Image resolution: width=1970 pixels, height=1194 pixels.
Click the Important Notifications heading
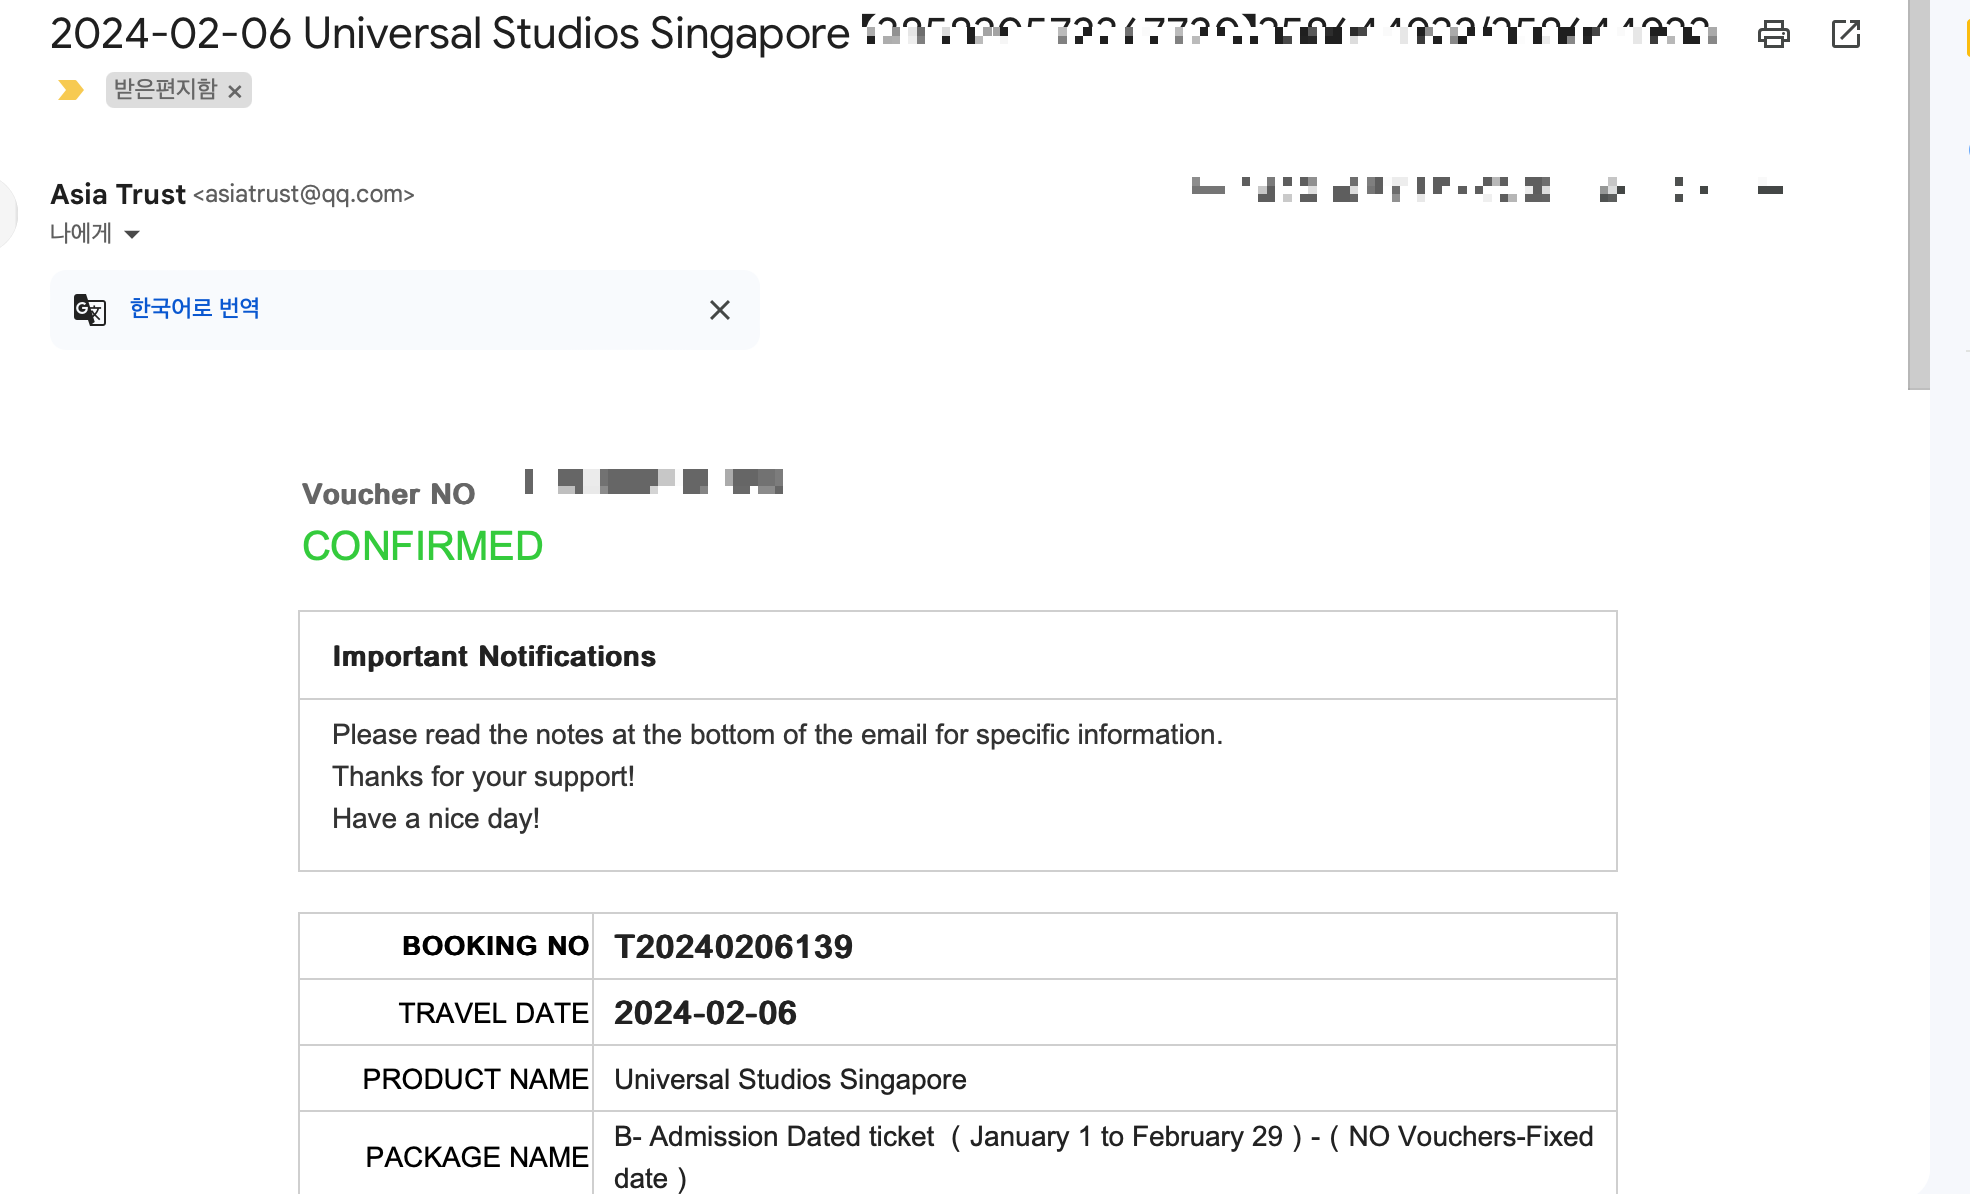click(x=494, y=656)
